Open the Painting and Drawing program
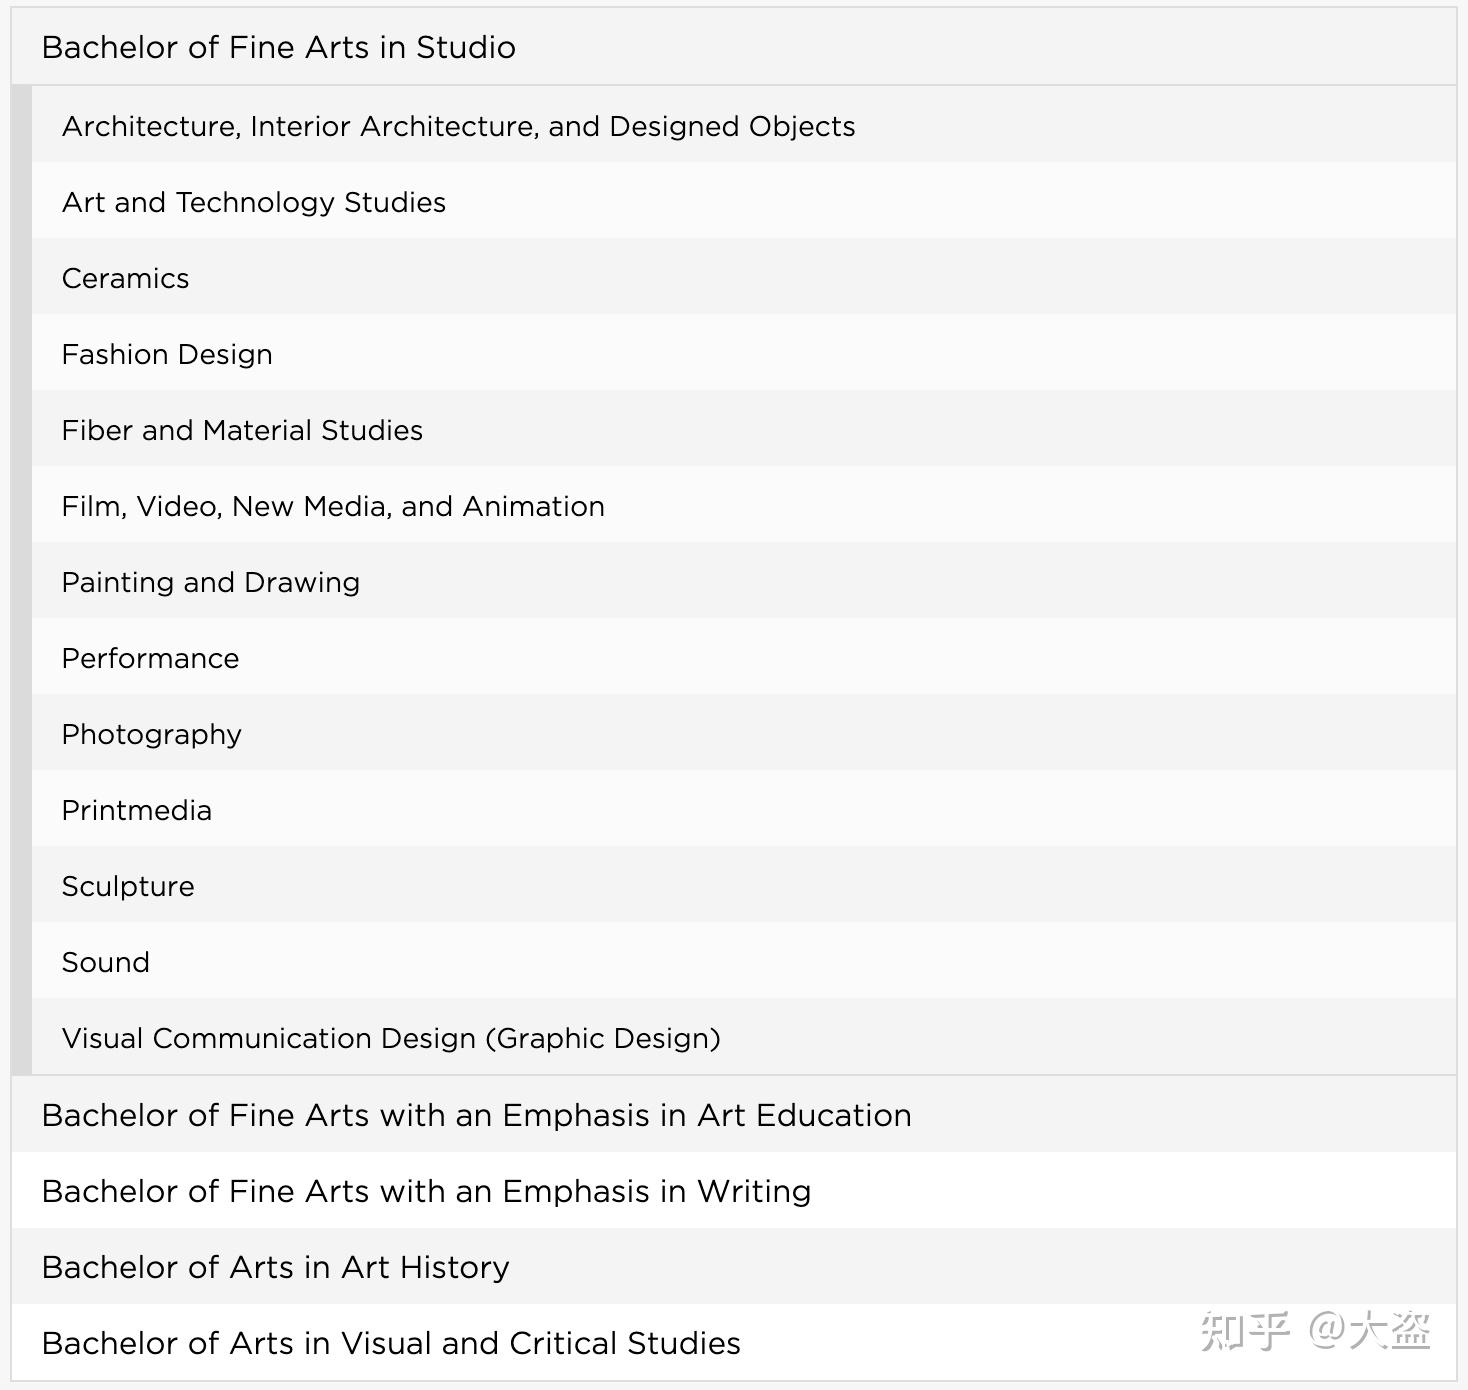This screenshot has height=1390, width=1468. (211, 582)
